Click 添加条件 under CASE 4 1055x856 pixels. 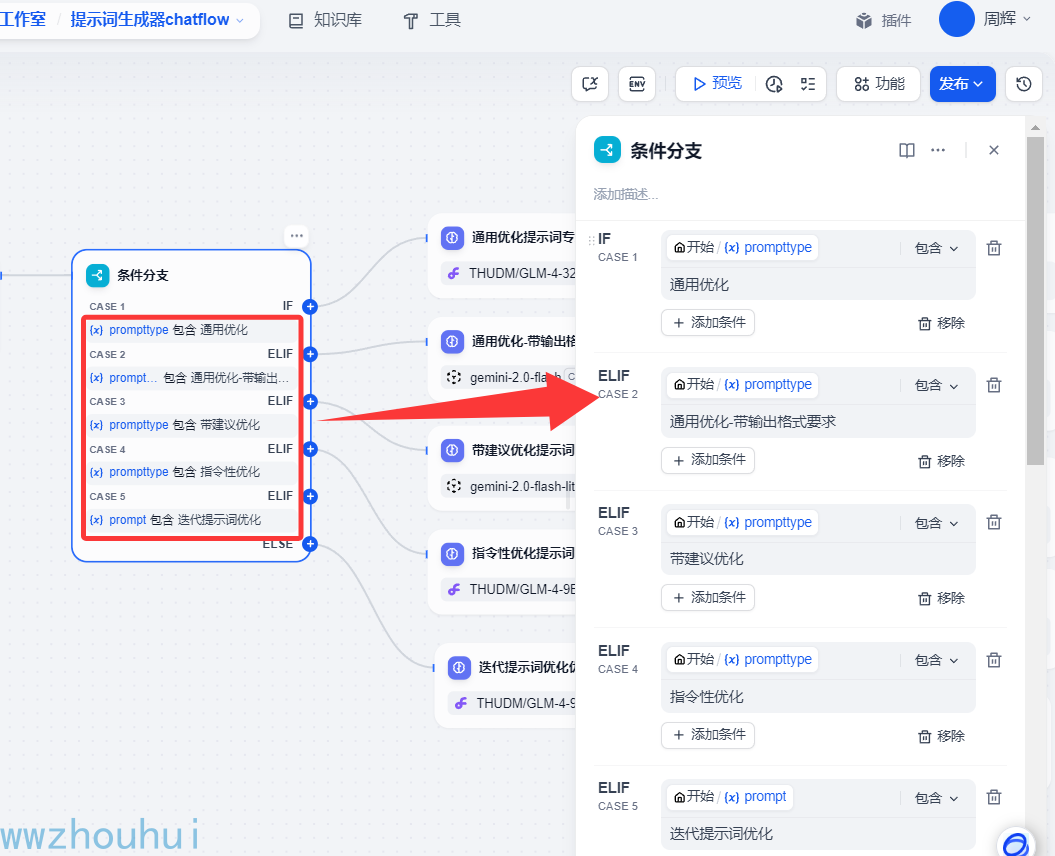[708, 735]
